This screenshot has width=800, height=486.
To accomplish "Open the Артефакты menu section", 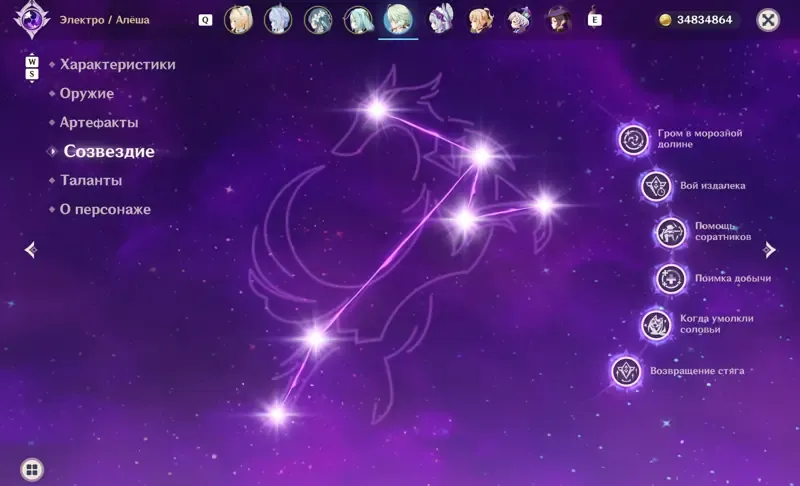I will click(x=99, y=122).
